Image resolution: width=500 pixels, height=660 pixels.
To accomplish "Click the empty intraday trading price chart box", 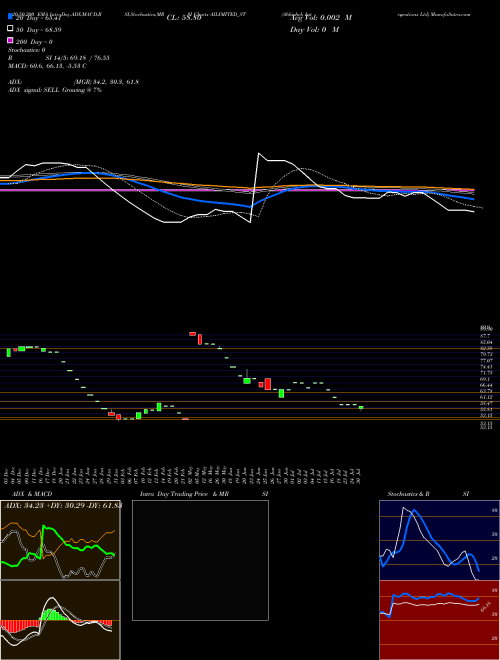I will (x=200, y=560).
